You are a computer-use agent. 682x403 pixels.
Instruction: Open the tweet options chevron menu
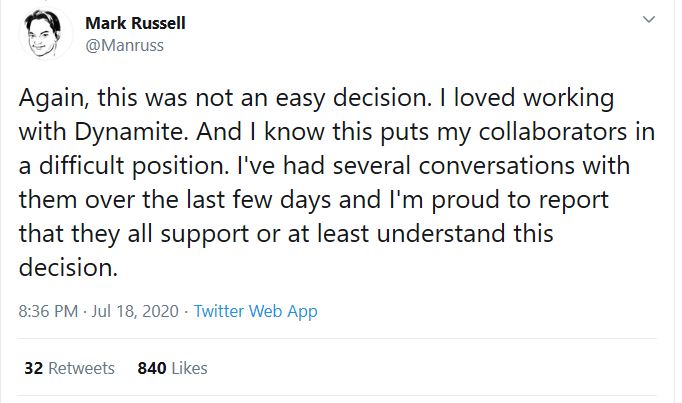pyautogui.click(x=649, y=21)
